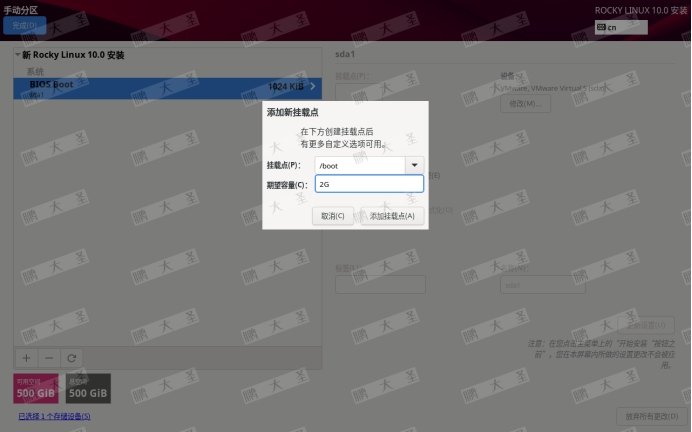Click the label (标签) text field
Screen dimensions: 692x432
[x=380, y=285]
